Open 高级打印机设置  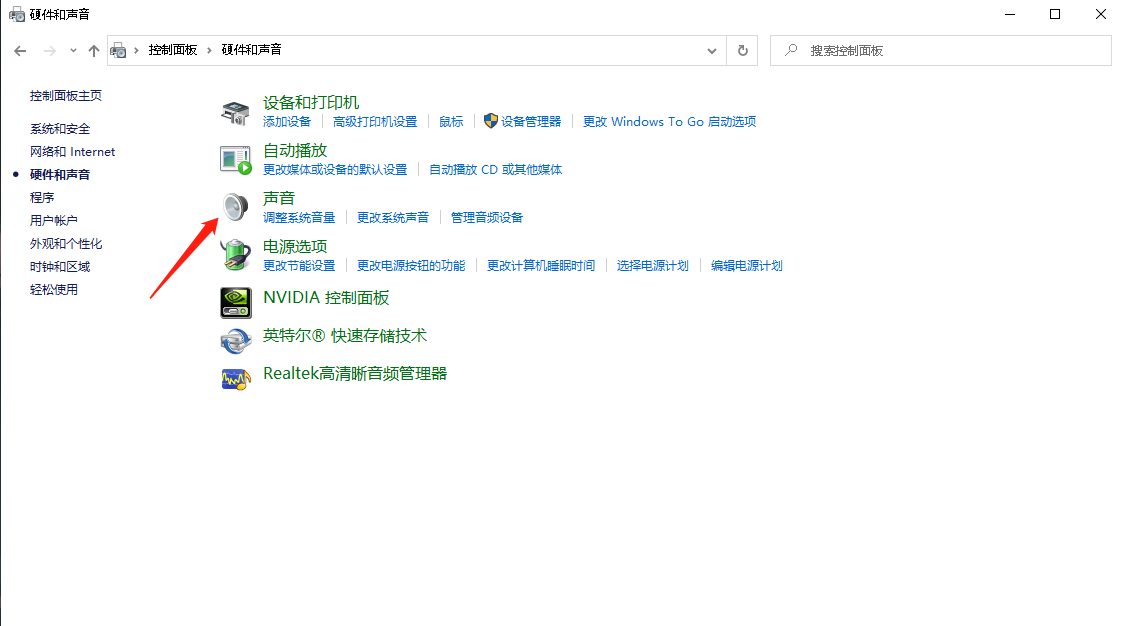(375, 122)
